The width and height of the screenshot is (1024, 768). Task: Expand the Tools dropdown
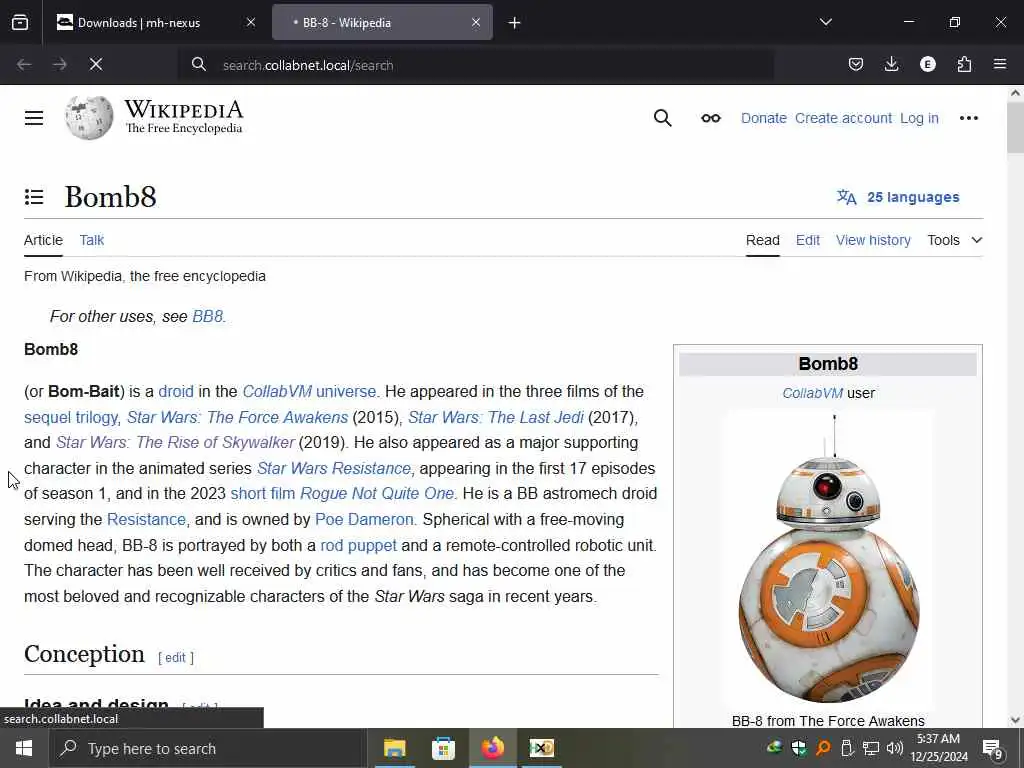[955, 240]
